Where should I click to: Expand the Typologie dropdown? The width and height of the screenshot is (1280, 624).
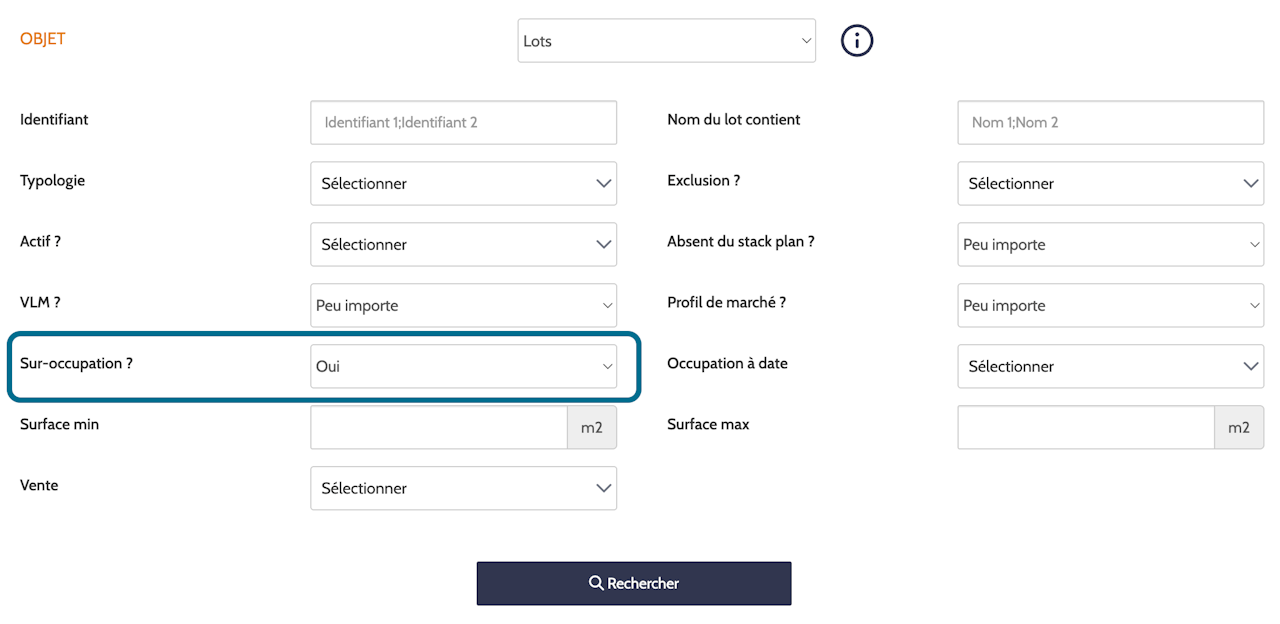pos(463,183)
